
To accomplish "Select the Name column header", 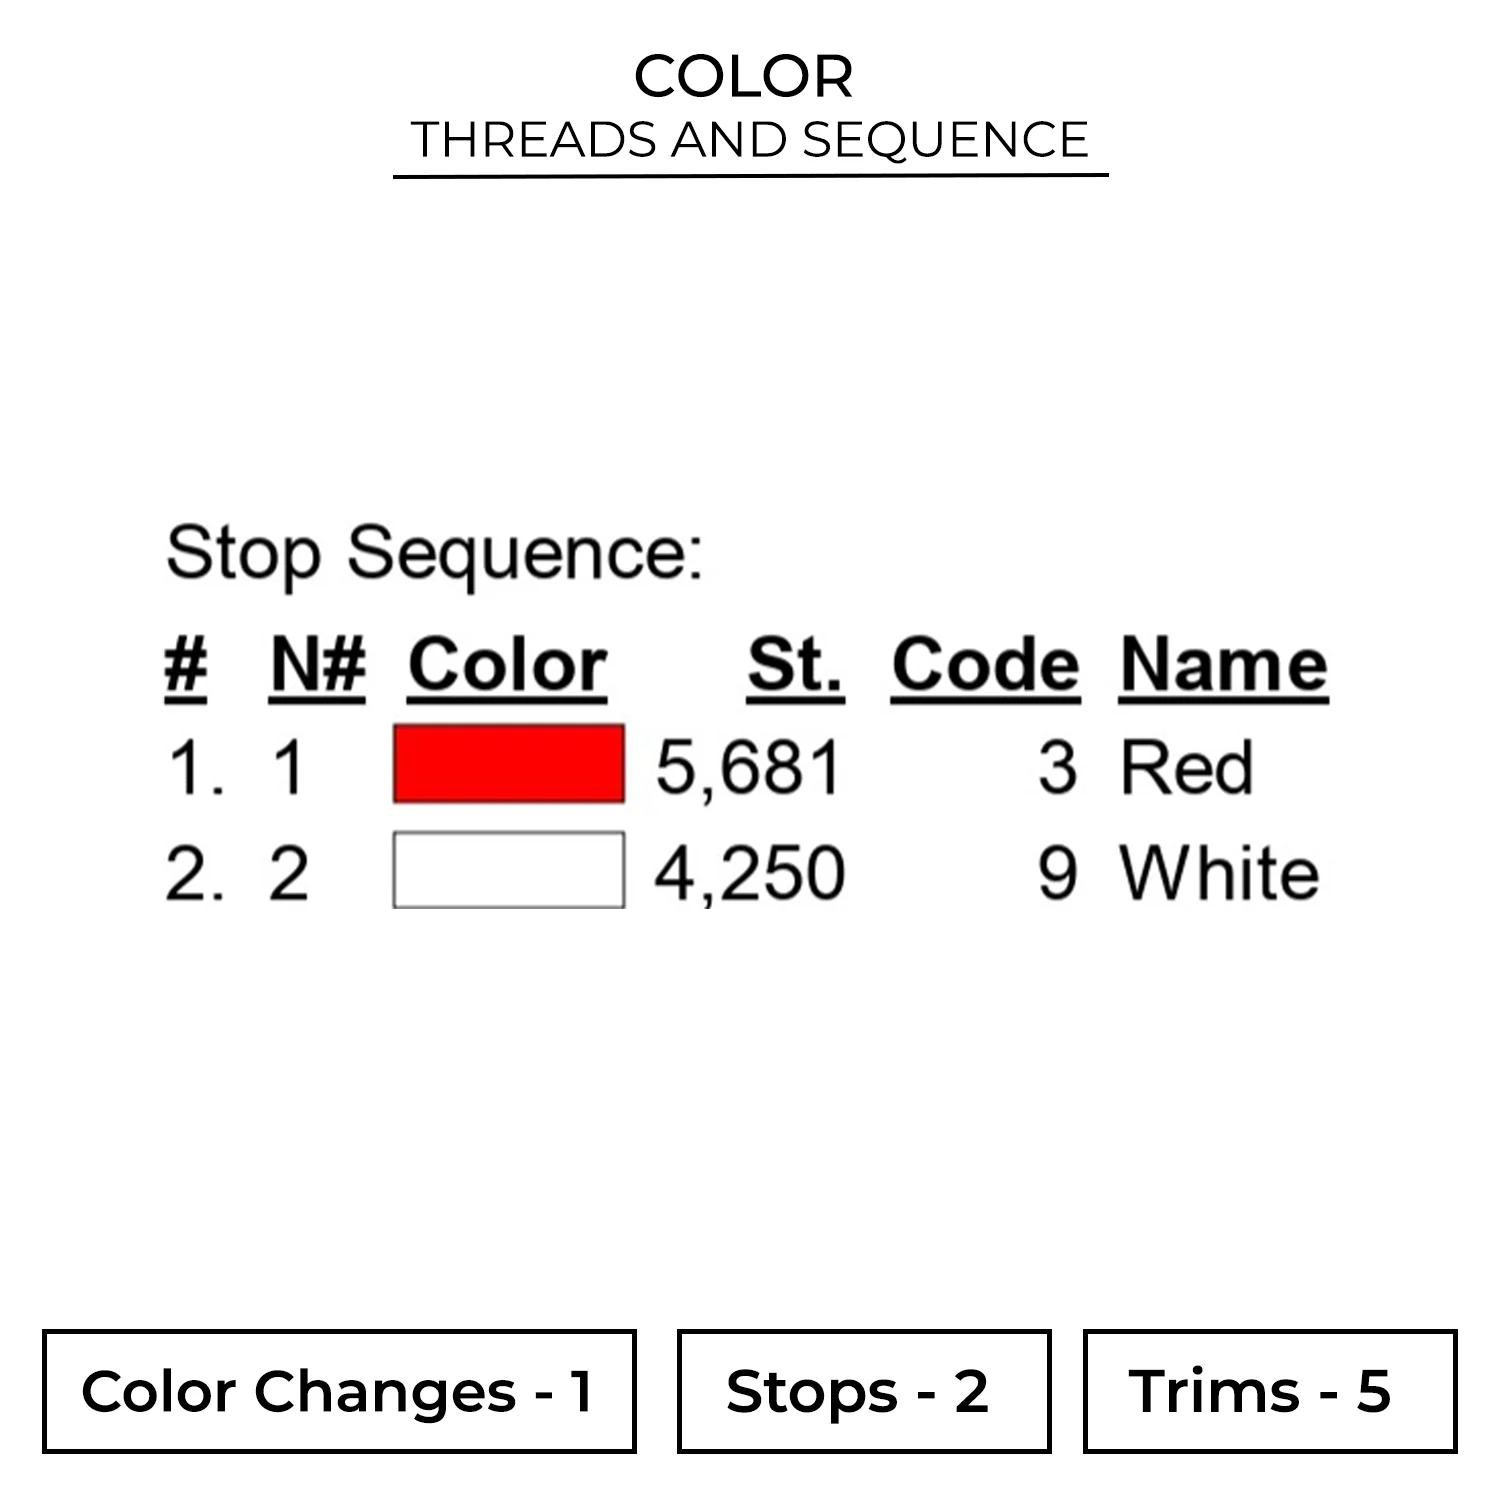I will pos(1223,666).
